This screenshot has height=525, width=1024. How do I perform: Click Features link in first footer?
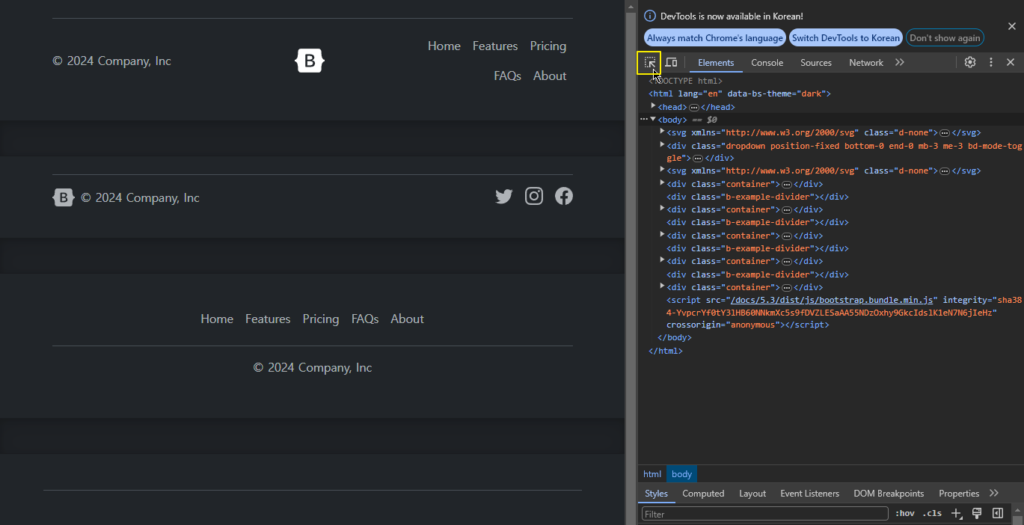point(495,46)
